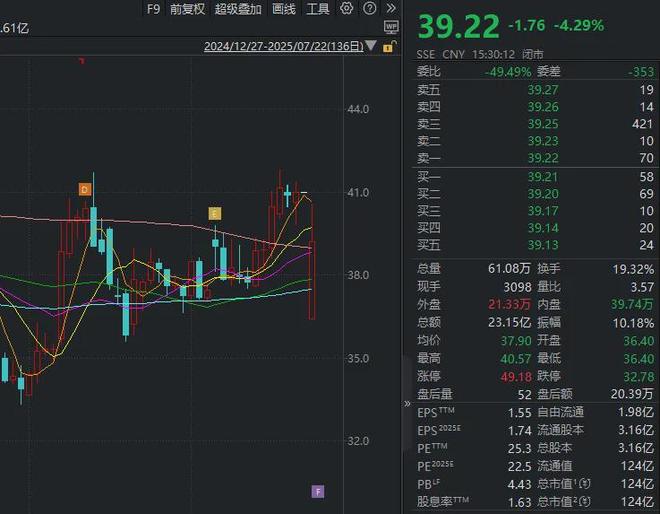
Task: Click the 委差 value -353
Action: [x=641, y=72]
